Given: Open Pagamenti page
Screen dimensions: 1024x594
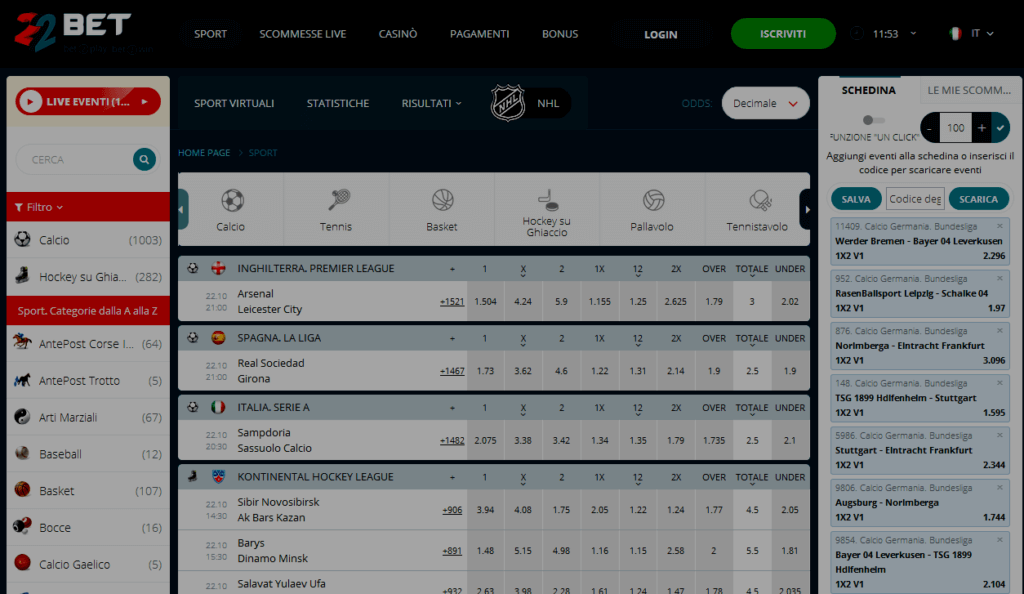Looking at the screenshot, I should (x=479, y=34).
